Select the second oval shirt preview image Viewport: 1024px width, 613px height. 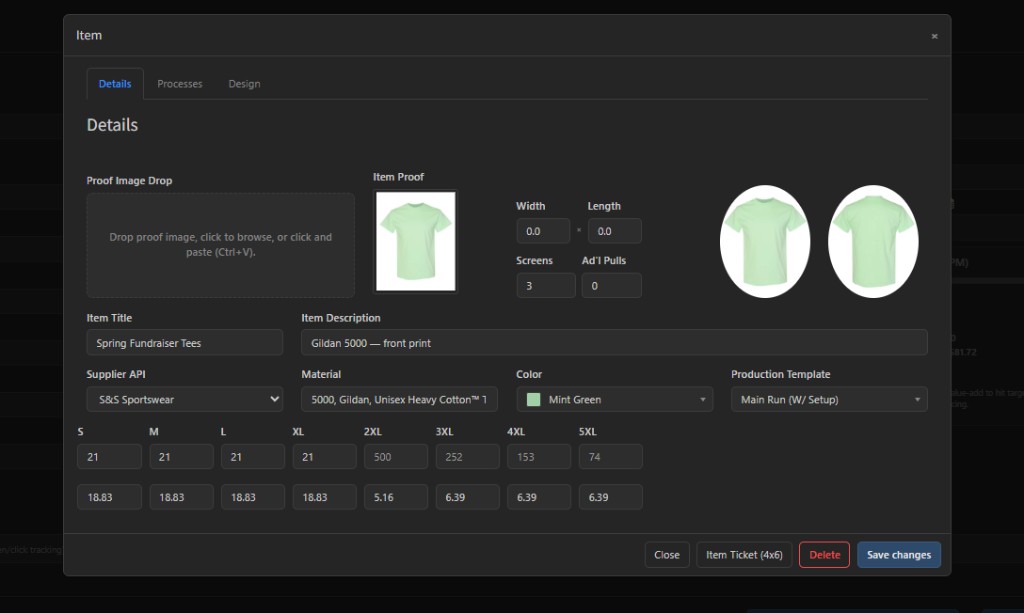tap(873, 242)
